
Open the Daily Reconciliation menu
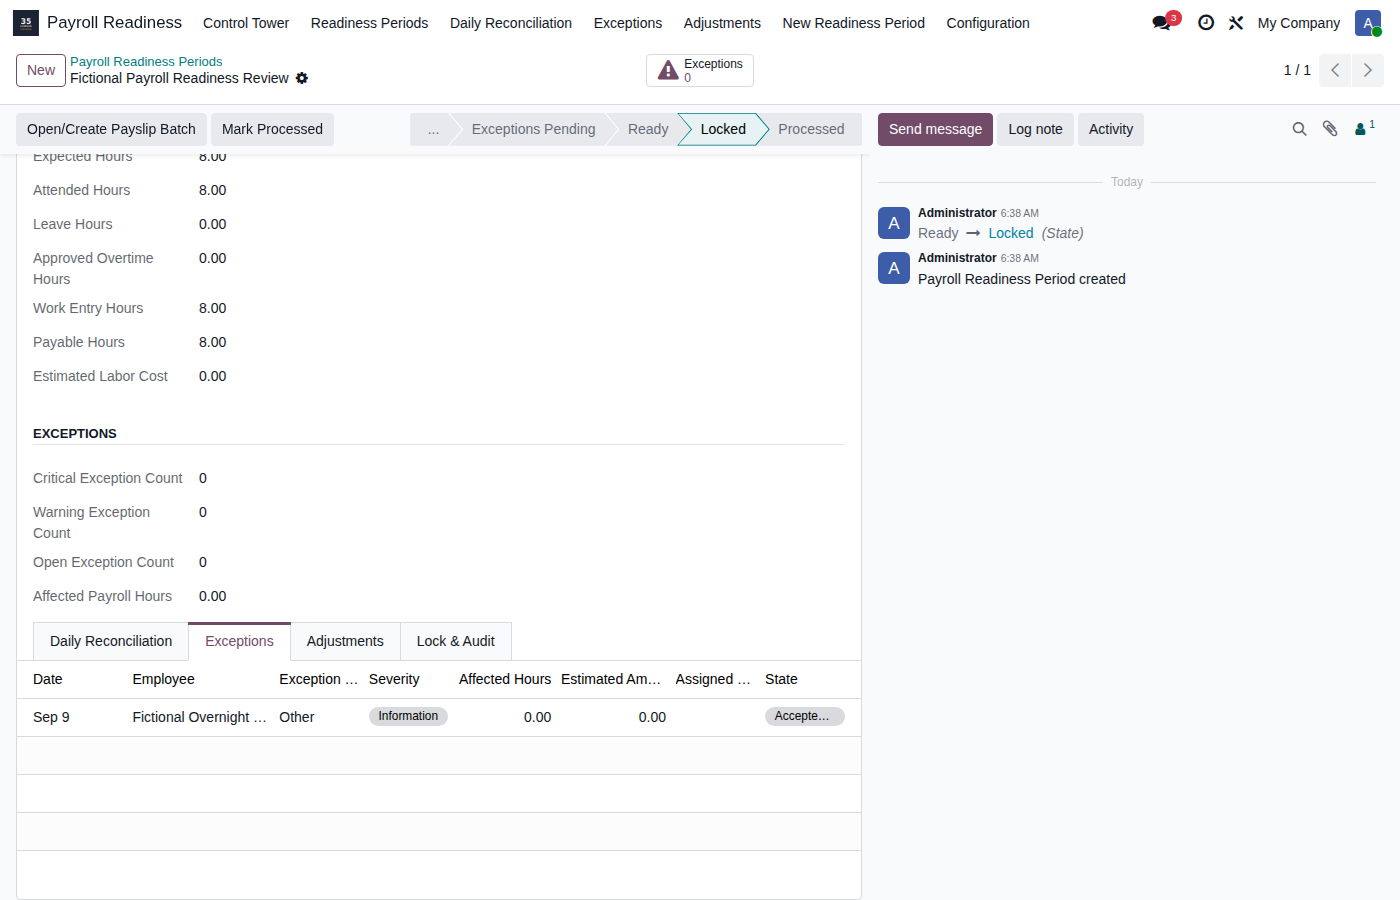511,23
